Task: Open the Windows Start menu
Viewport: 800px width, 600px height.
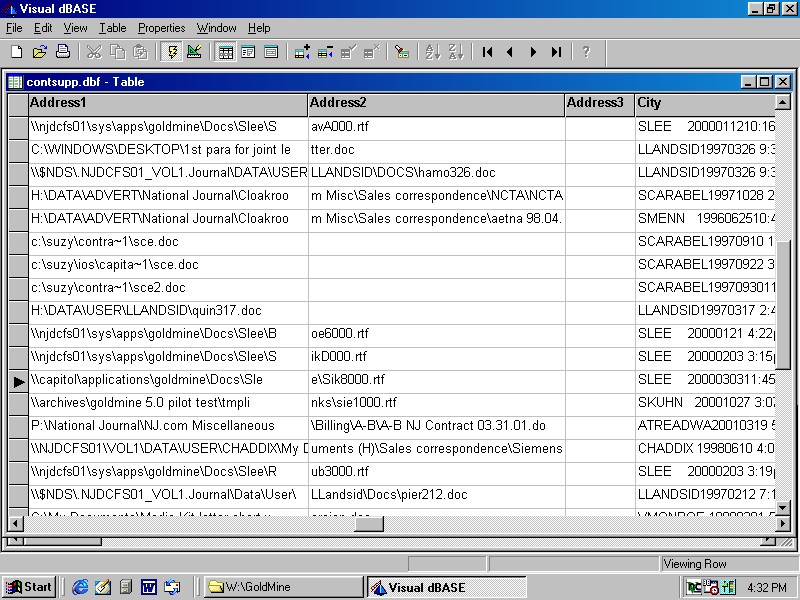Action: (x=29, y=587)
